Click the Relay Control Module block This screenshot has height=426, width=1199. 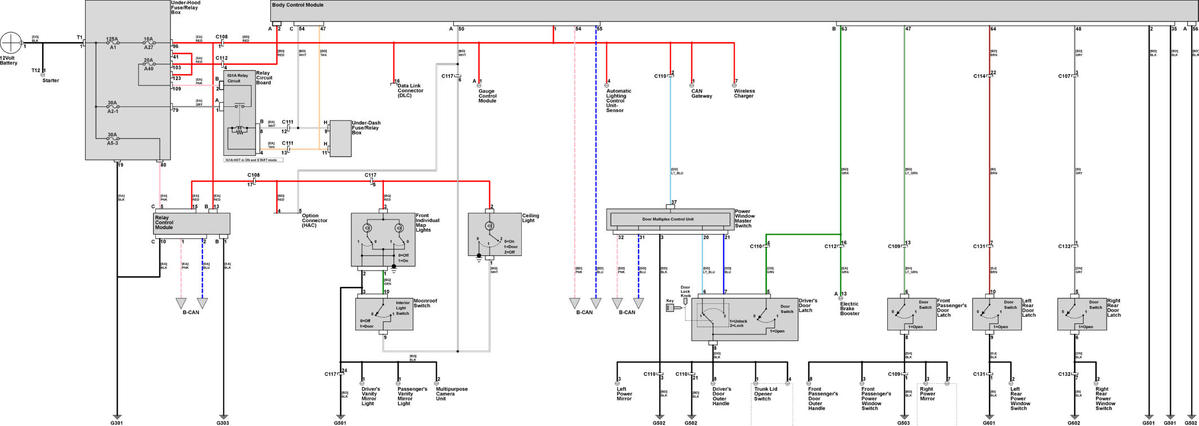point(192,223)
